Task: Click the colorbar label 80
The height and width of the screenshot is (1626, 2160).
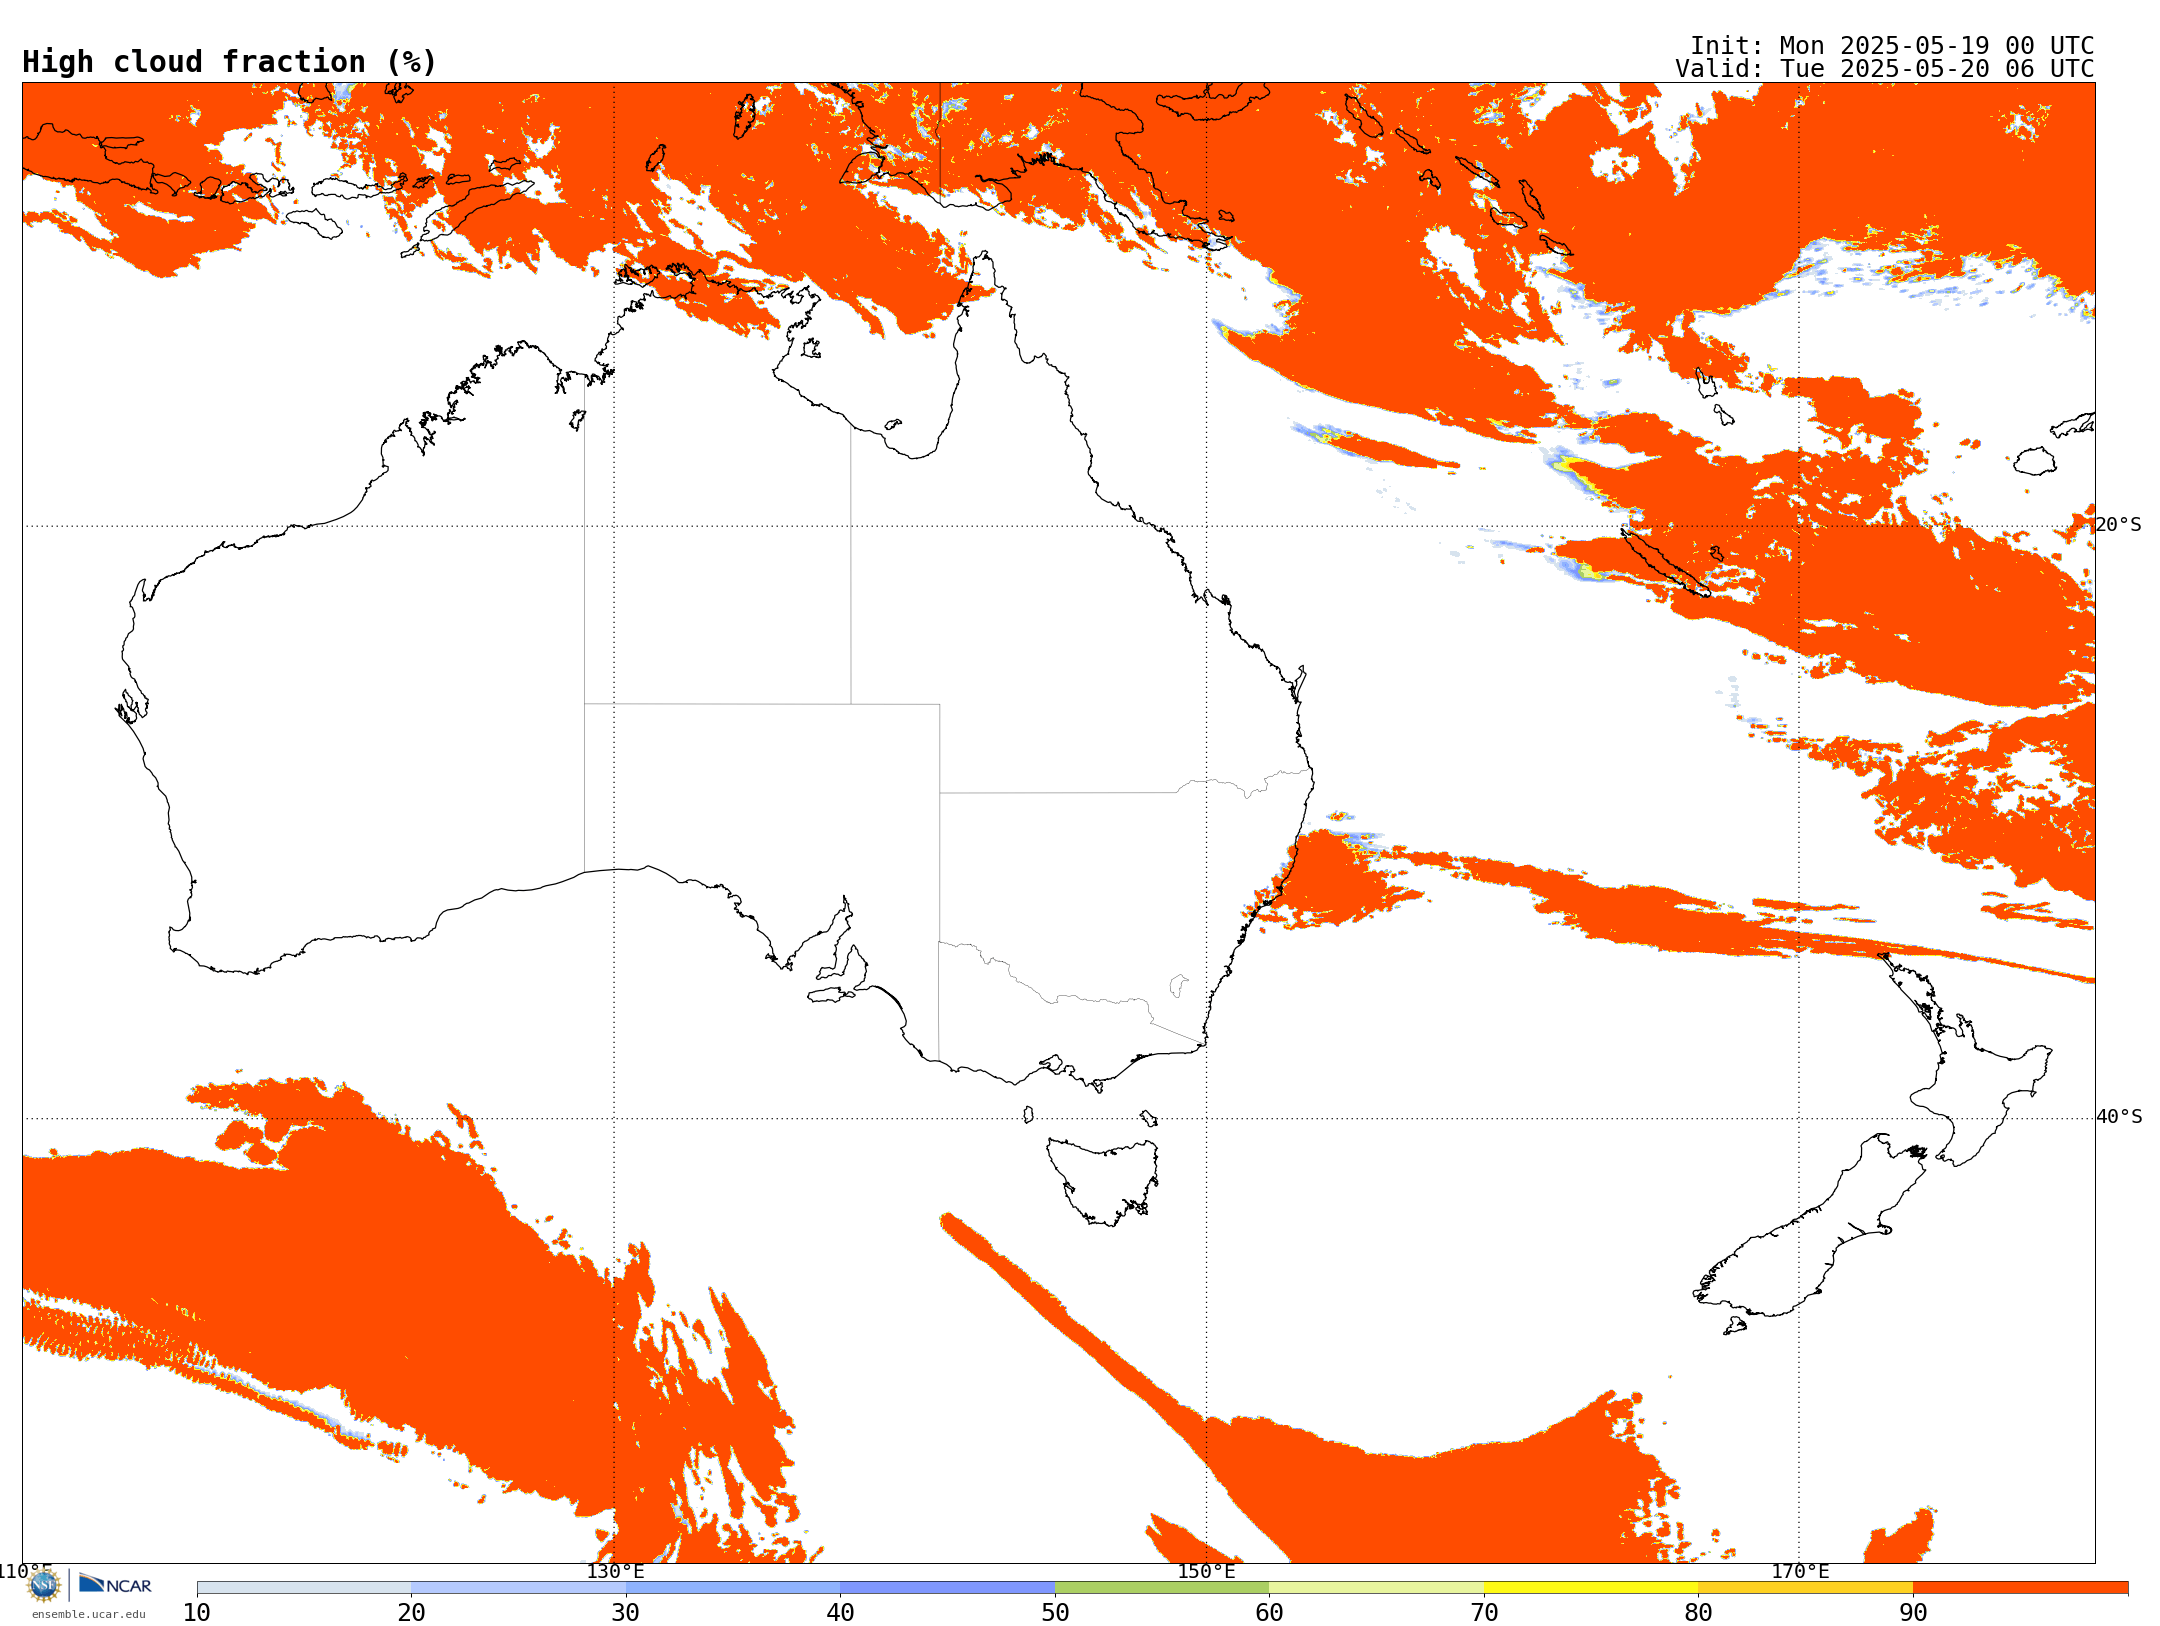Action: click(x=1698, y=1613)
